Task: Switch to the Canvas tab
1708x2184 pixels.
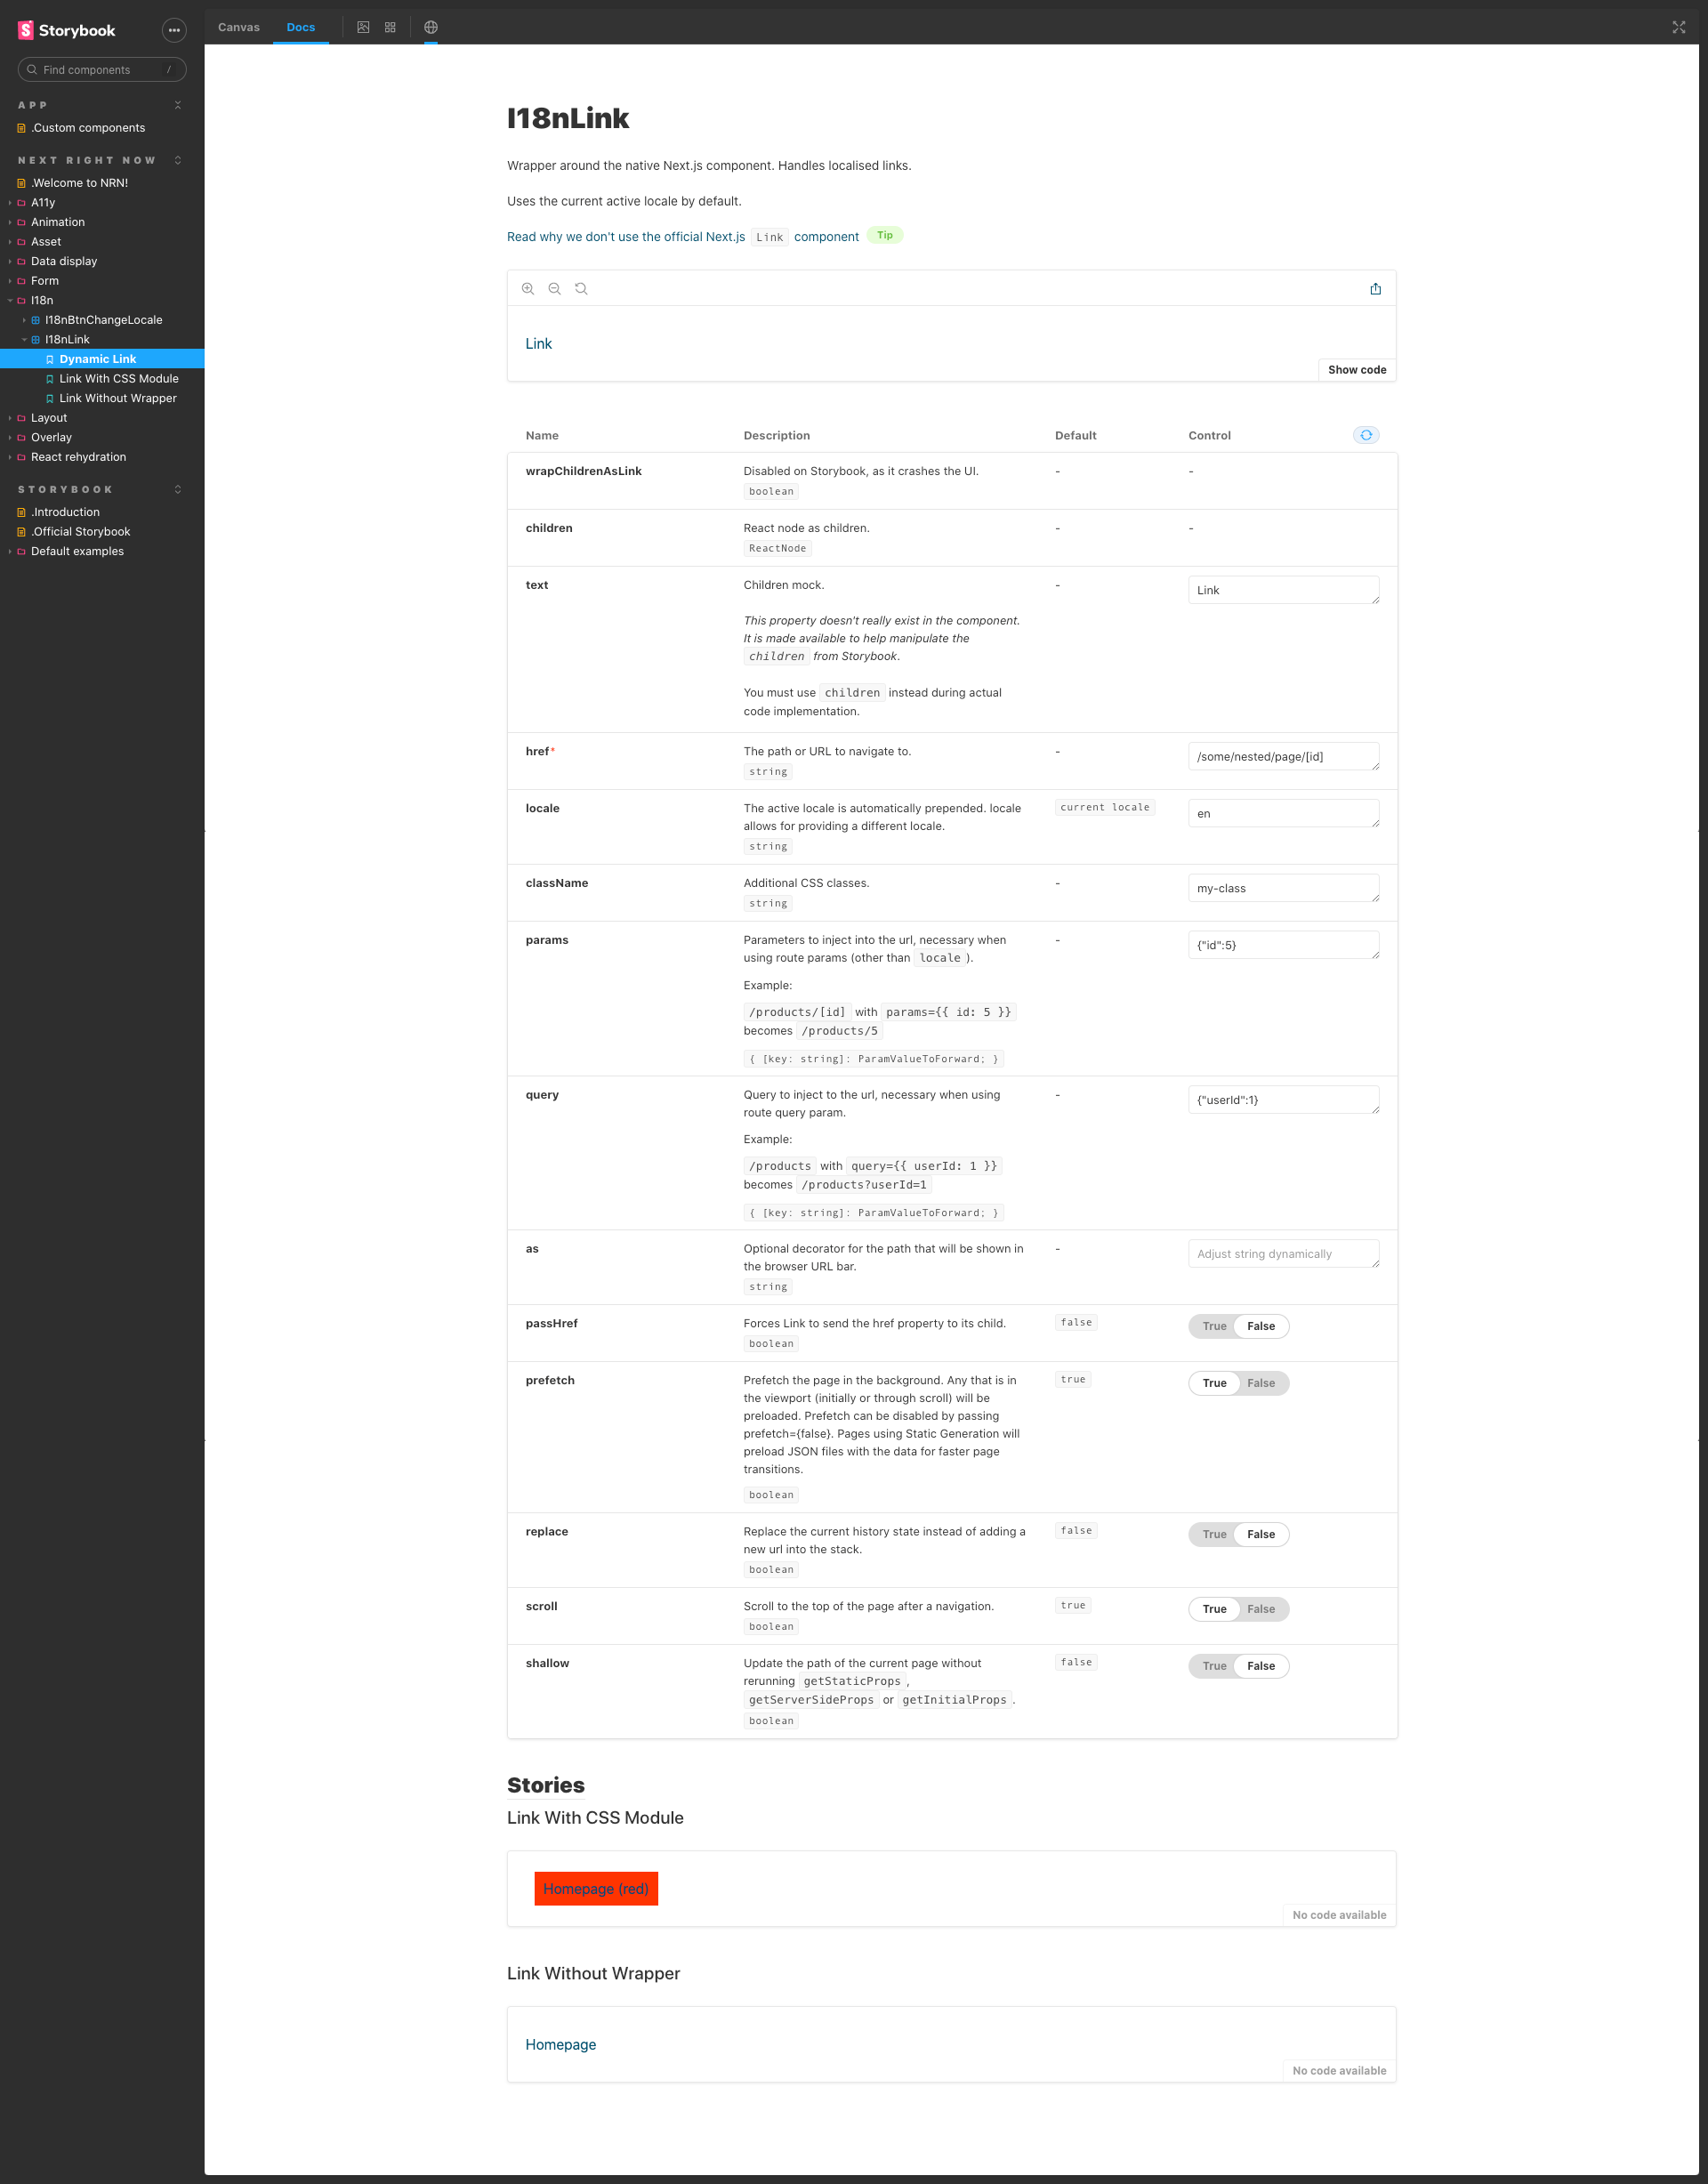Action: (x=238, y=27)
